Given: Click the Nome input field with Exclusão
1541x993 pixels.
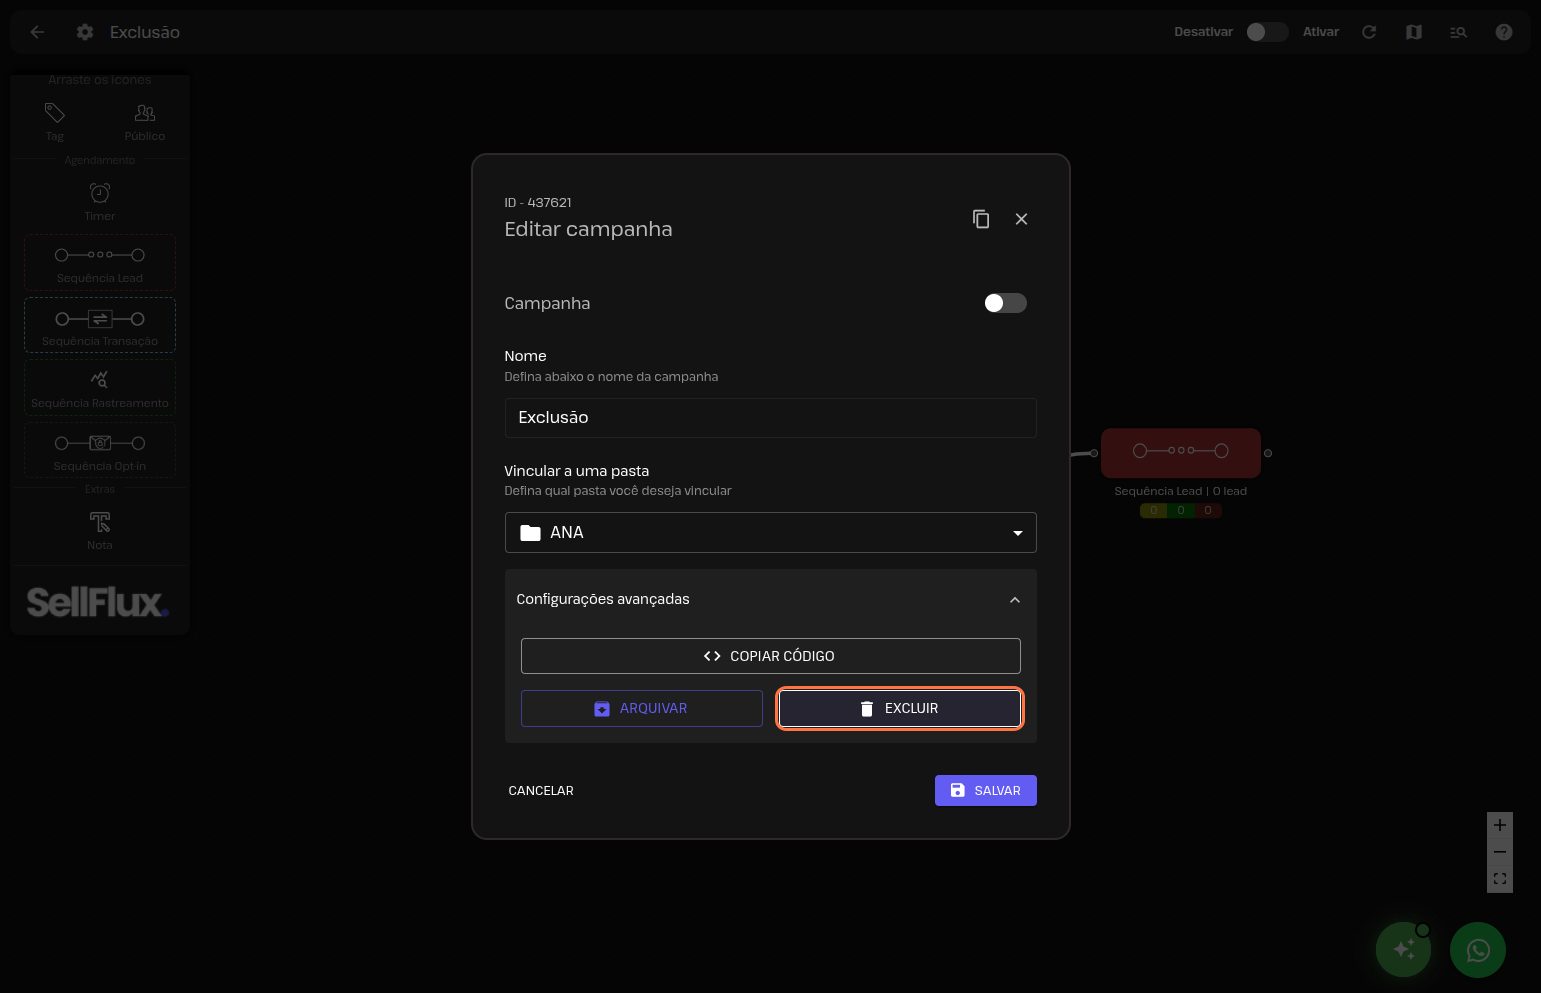Looking at the screenshot, I should (x=770, y=418).
